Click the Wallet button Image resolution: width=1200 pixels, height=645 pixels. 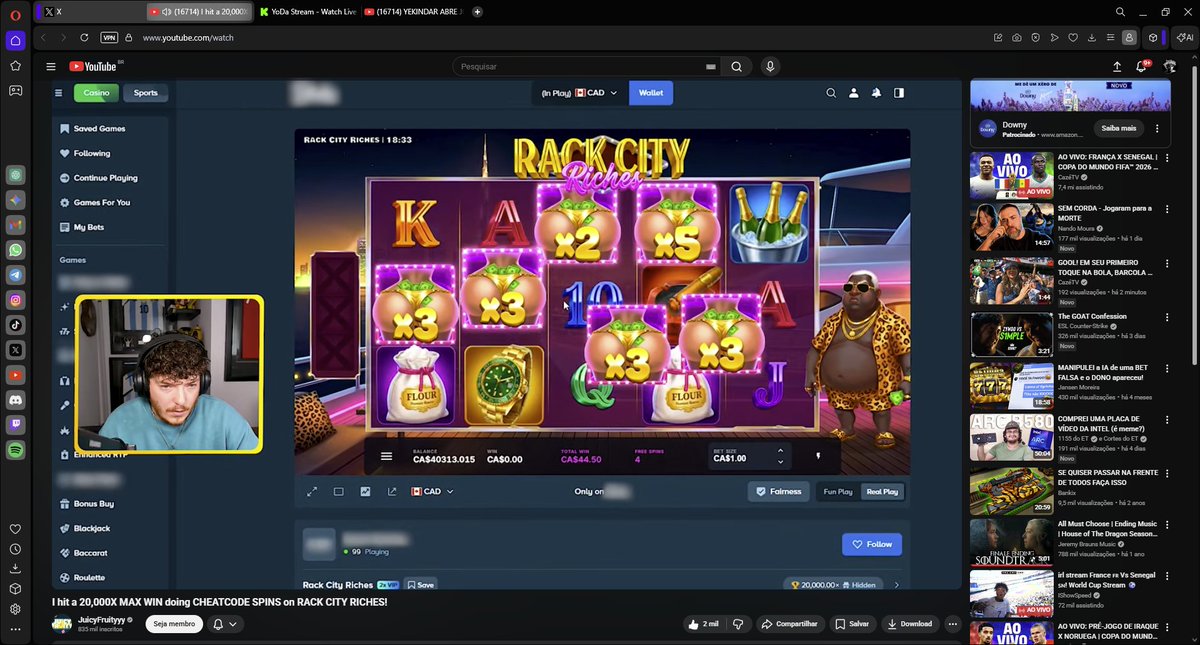(651, 93)
